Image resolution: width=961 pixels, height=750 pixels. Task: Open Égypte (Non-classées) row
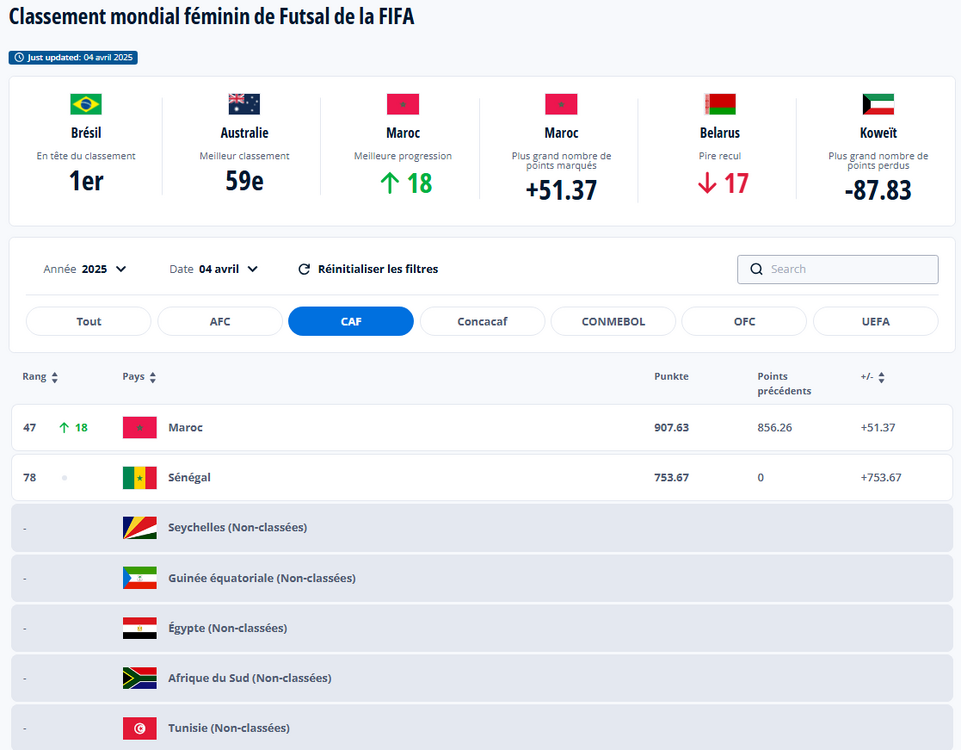click(x=482, y=628)
